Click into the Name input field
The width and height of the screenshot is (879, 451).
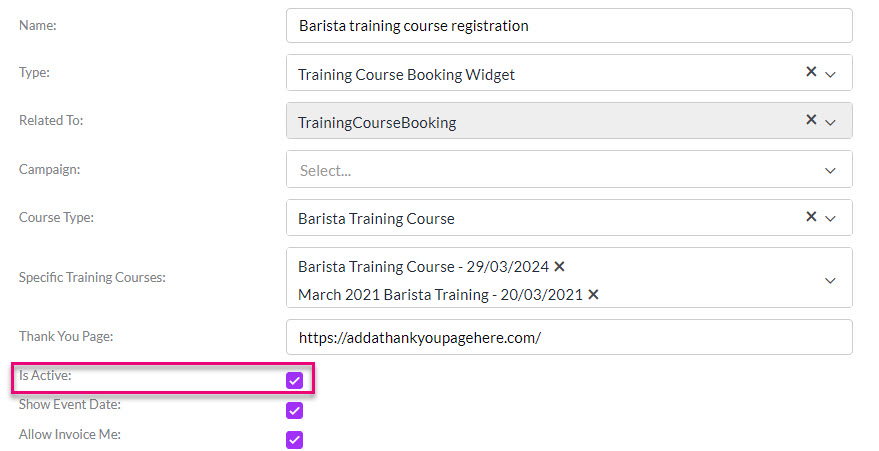569,26
